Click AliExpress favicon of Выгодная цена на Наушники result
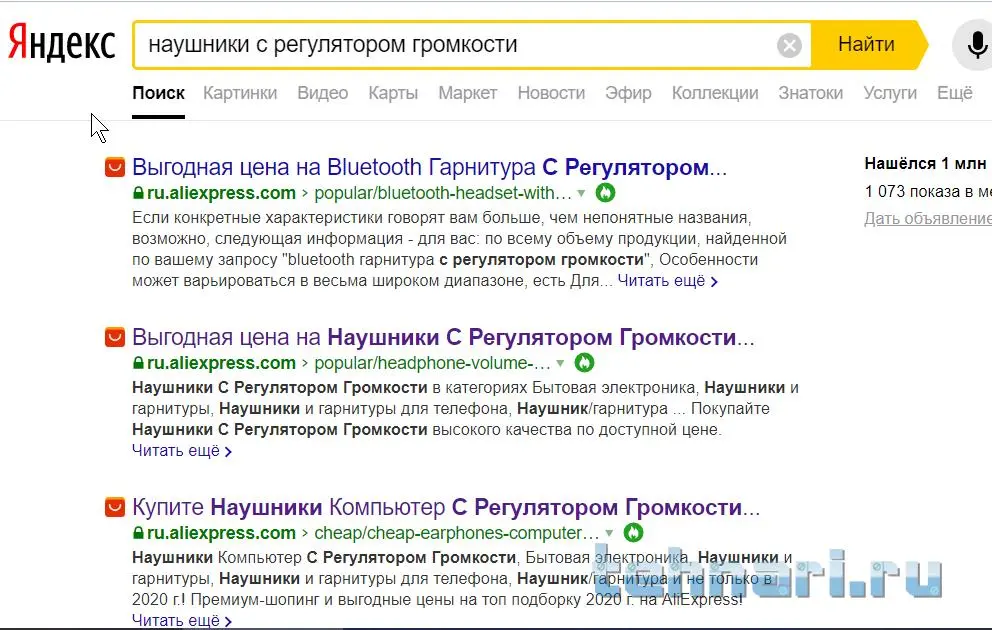 [x=115, y=337]
